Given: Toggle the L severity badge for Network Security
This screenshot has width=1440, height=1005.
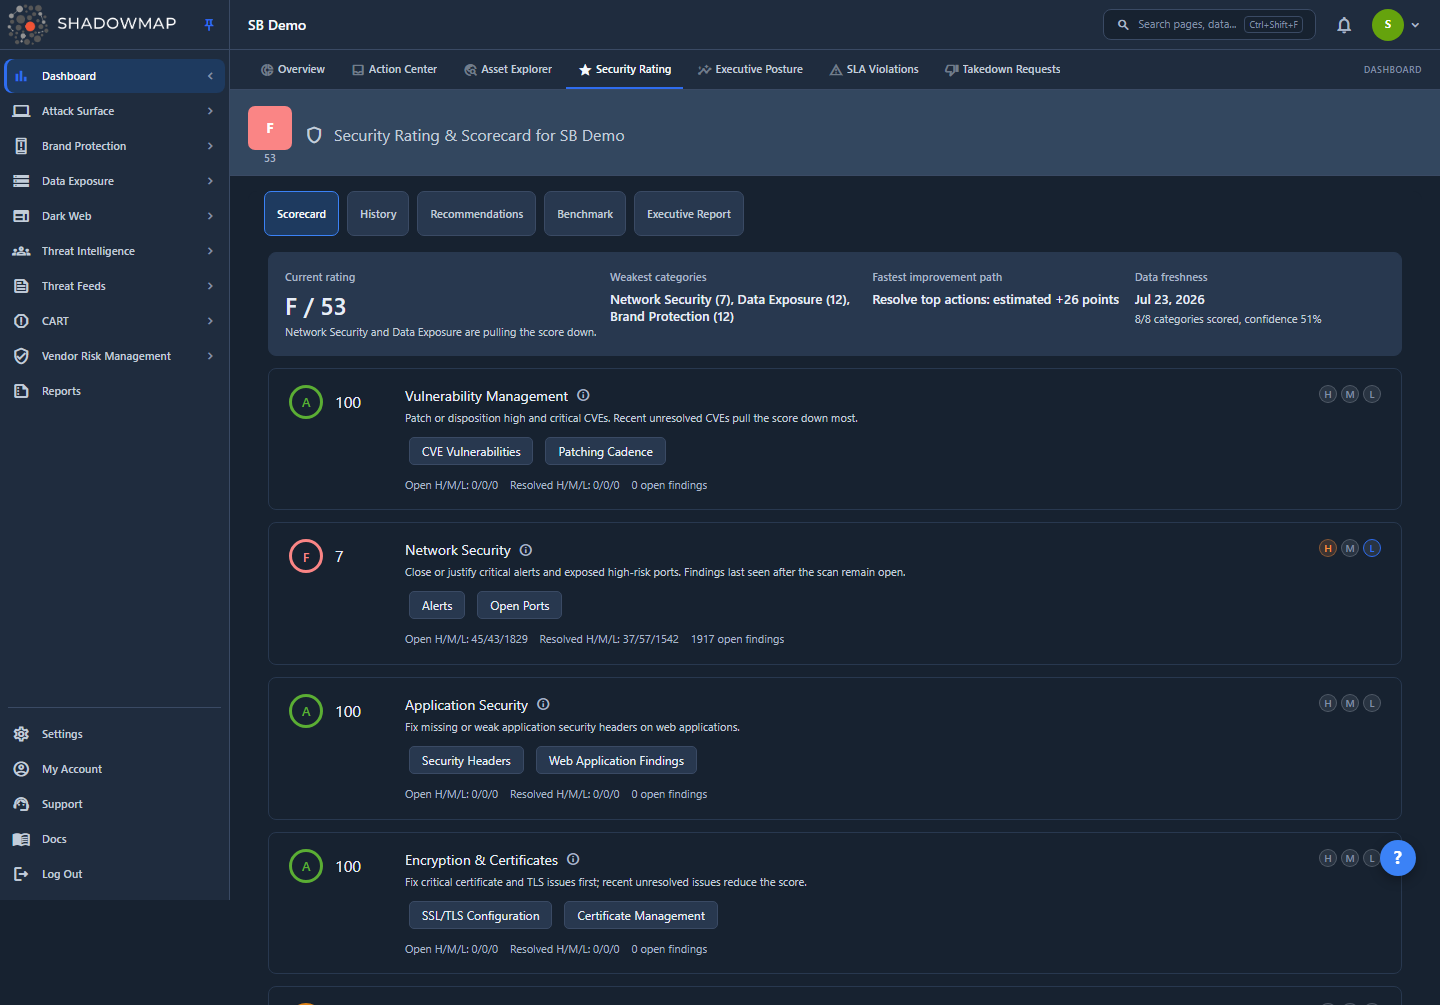Looking at the screenshot, I should (x=1372, y=548).
